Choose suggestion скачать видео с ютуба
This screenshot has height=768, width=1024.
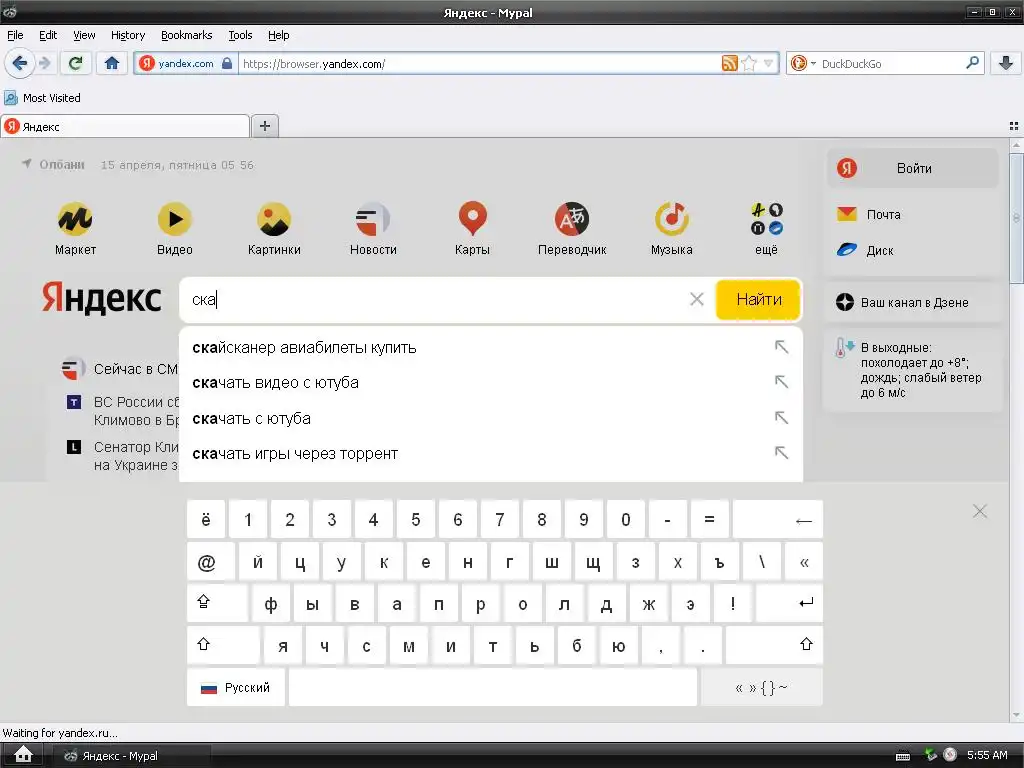click(x=491, y=383)
